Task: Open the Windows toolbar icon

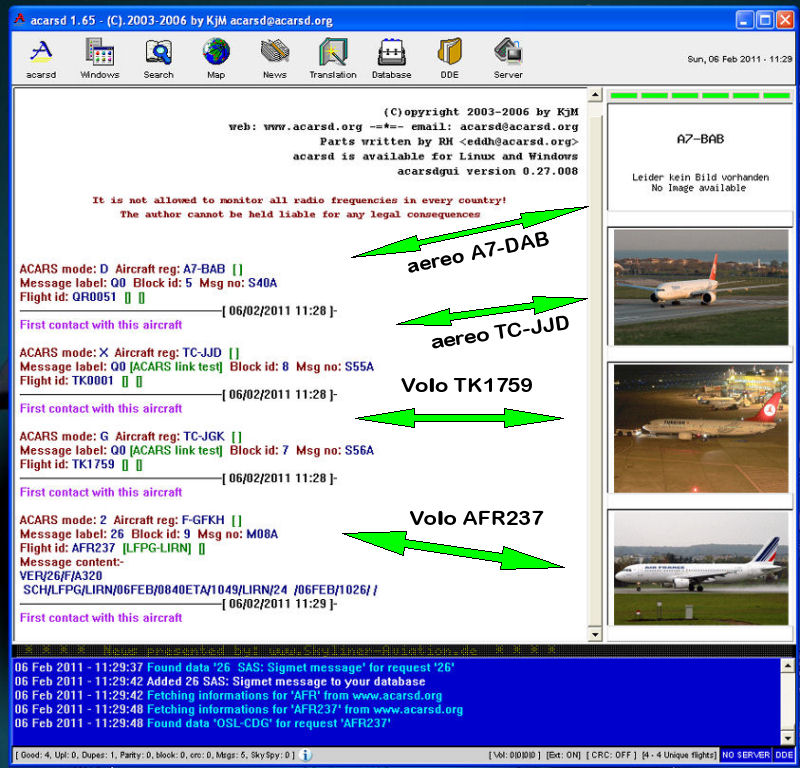Action: pos(99,58)
